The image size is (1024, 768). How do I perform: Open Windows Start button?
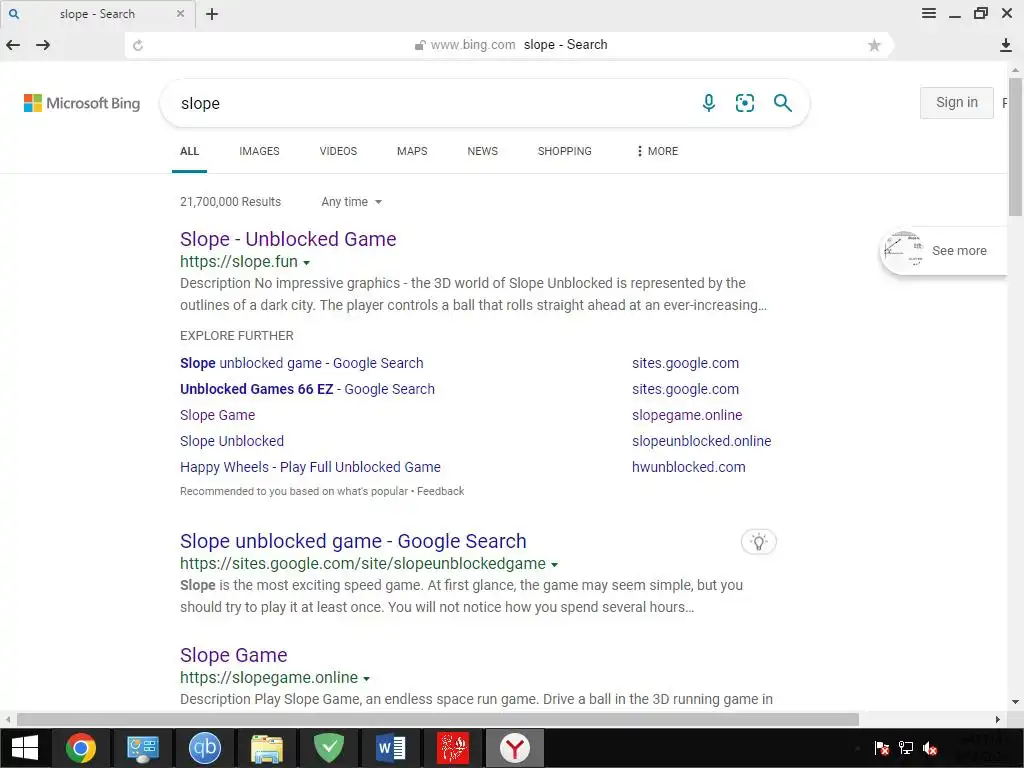tap(25, 748)
